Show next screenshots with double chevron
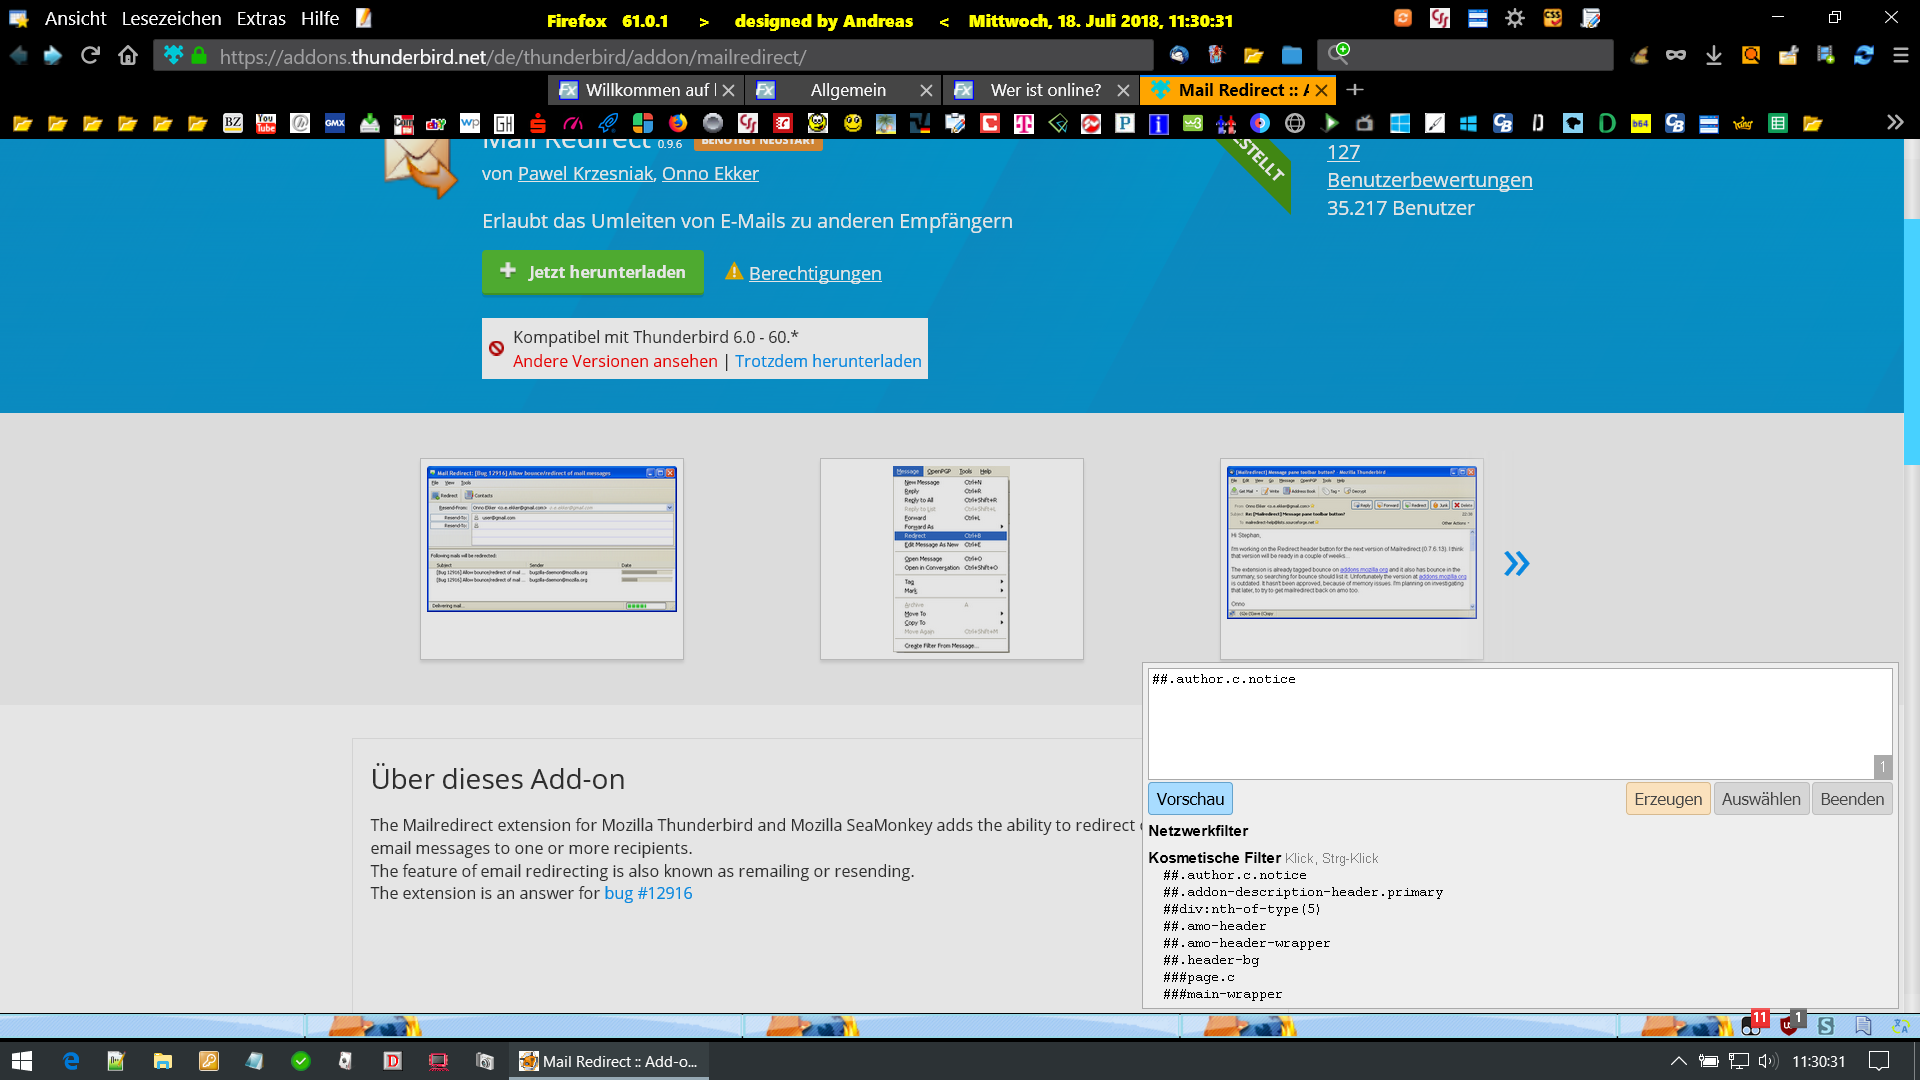1920x1080 pixels. (x=1516, y=564)
